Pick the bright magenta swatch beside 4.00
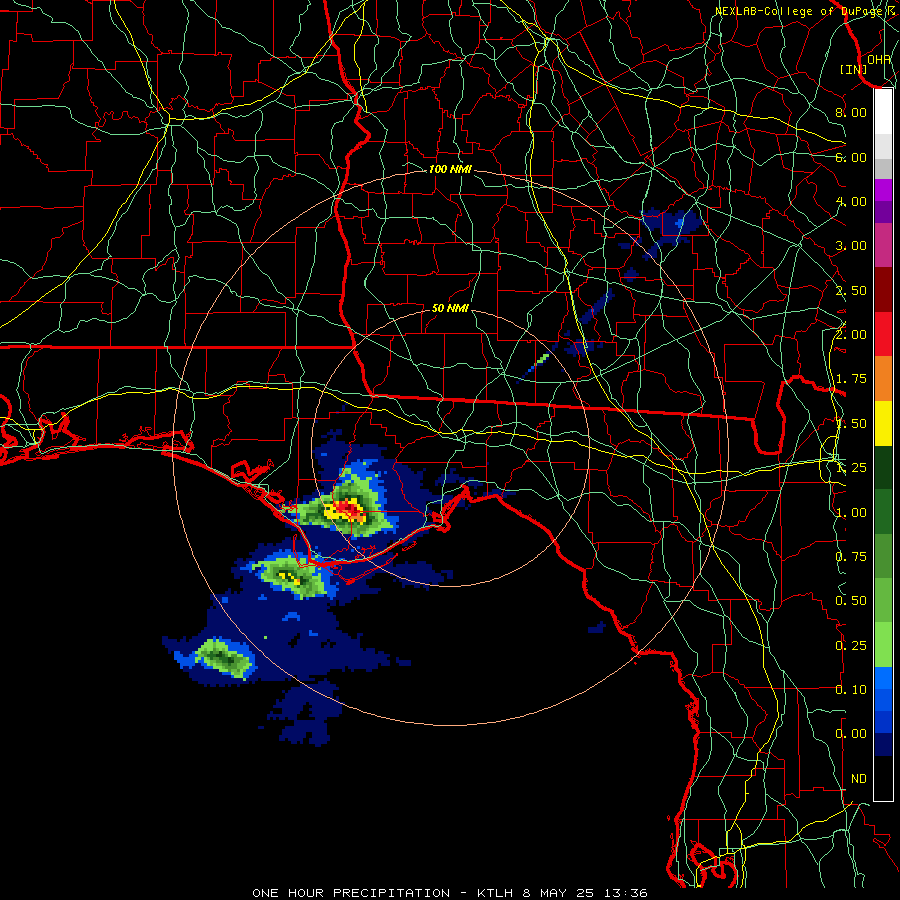The width and height of the screenshot is (900, 900). pos(883,190)
